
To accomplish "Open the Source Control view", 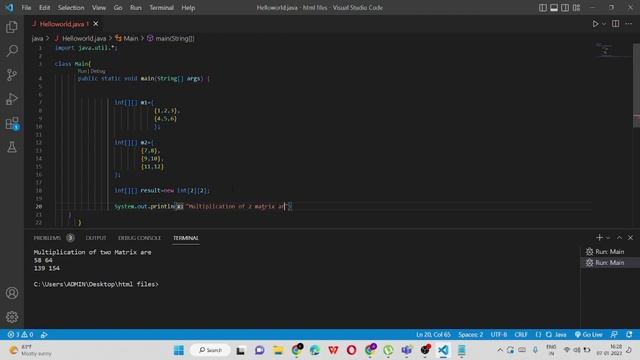I will pos(12,75).
